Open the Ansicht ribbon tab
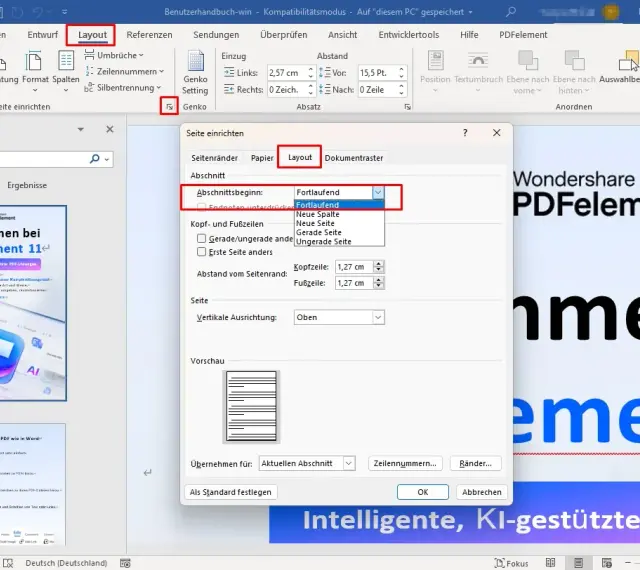Viewport: 640px width, 570px height. 342,35
